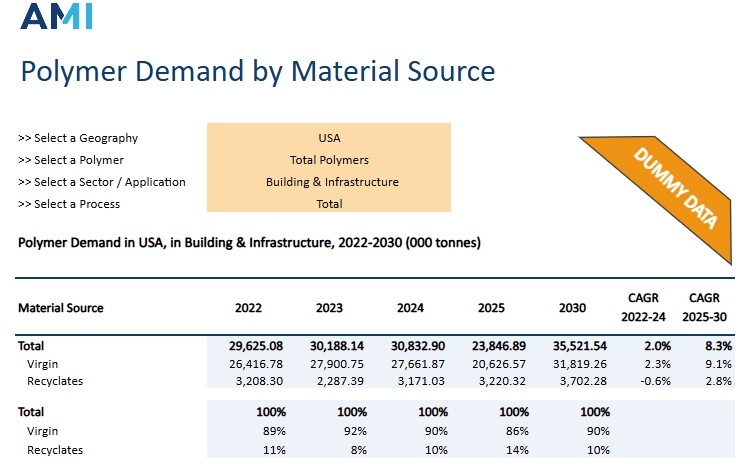Click the CAGR 2022-24 column header
Viewport: 754px width, 475px height.
643,307
